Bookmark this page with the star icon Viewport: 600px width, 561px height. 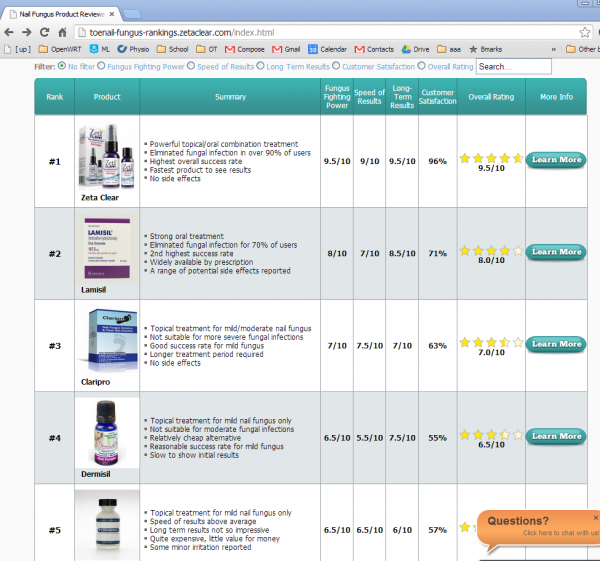click(585, 33)
